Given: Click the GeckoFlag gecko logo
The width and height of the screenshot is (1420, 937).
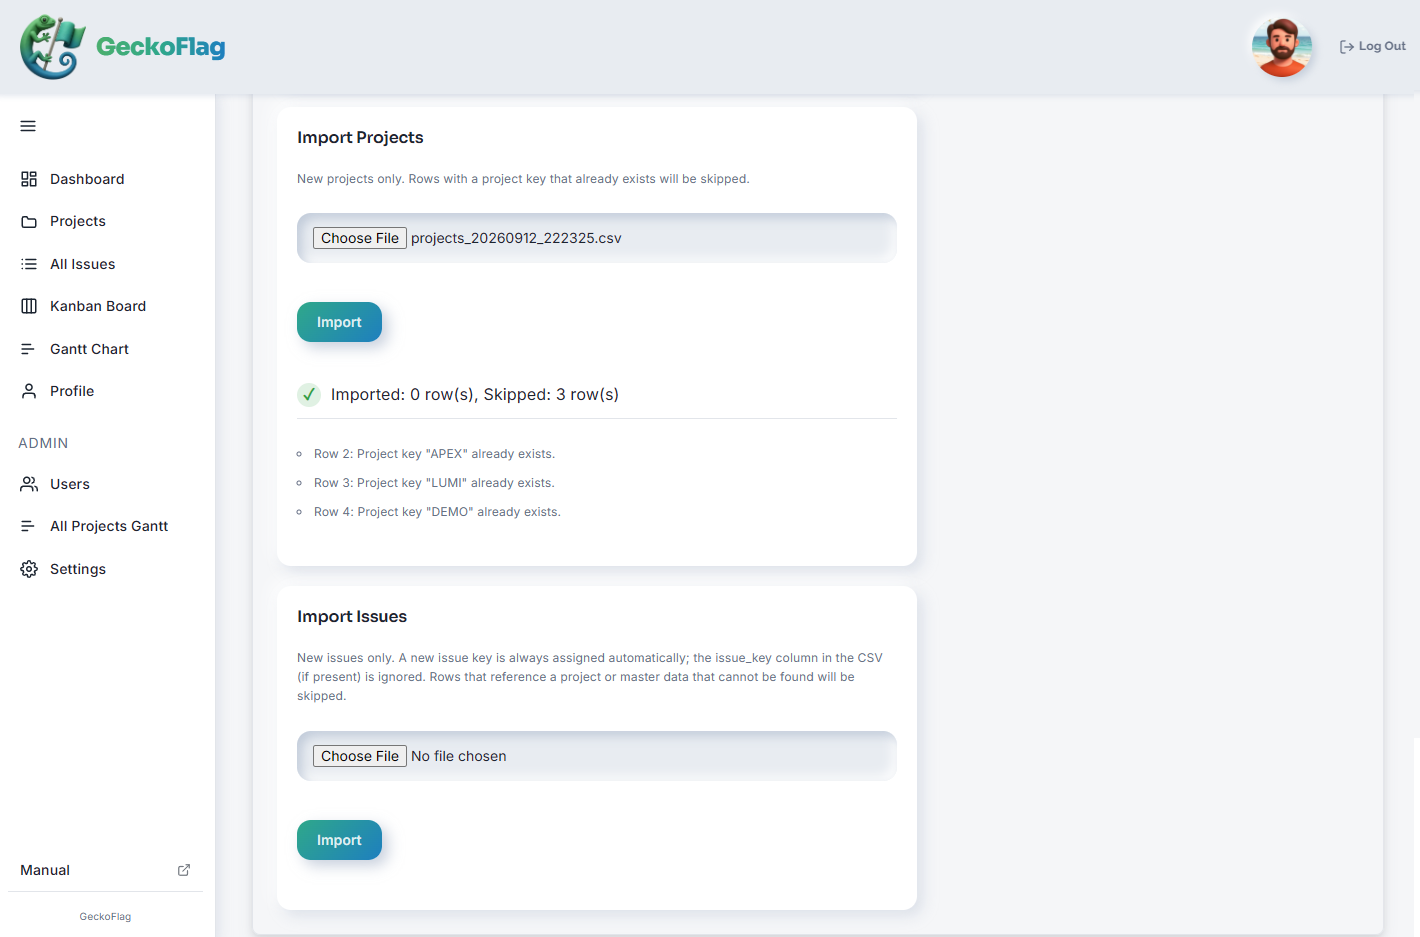Looking at the screenshot, I should coord(52,47).
